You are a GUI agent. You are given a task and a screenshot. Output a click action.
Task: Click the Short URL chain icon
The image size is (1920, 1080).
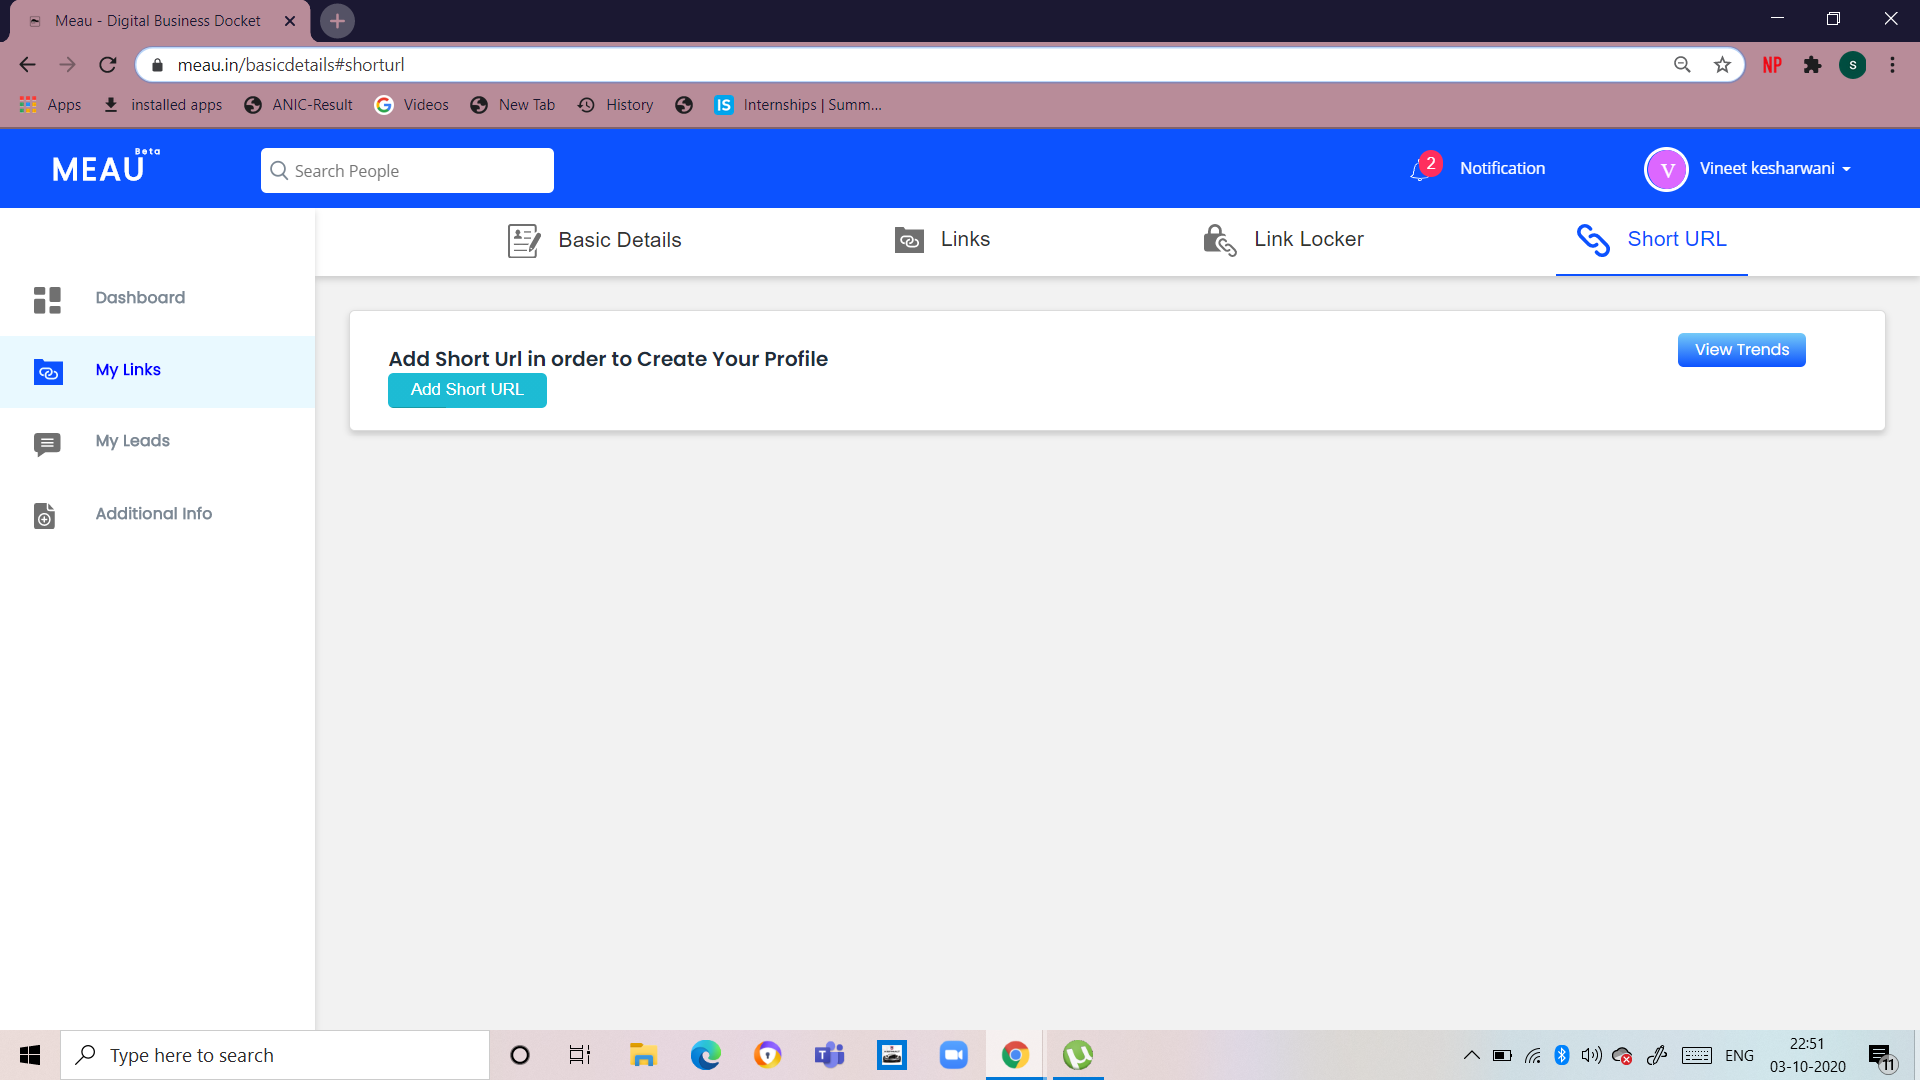[1593, 240]
